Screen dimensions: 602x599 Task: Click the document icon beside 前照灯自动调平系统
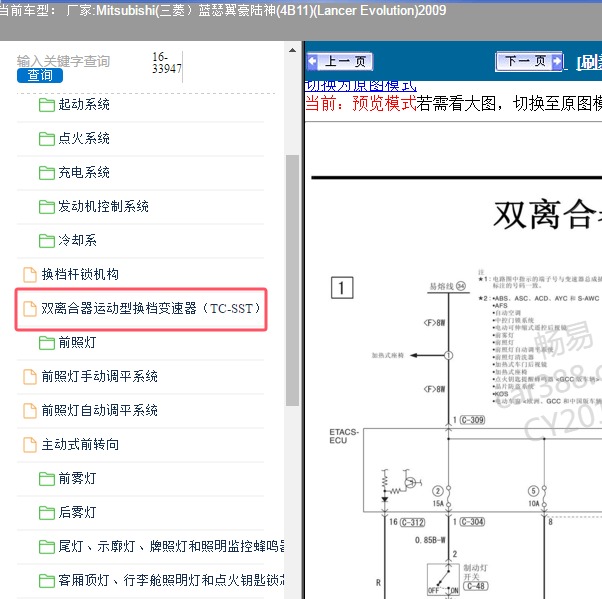30,411
